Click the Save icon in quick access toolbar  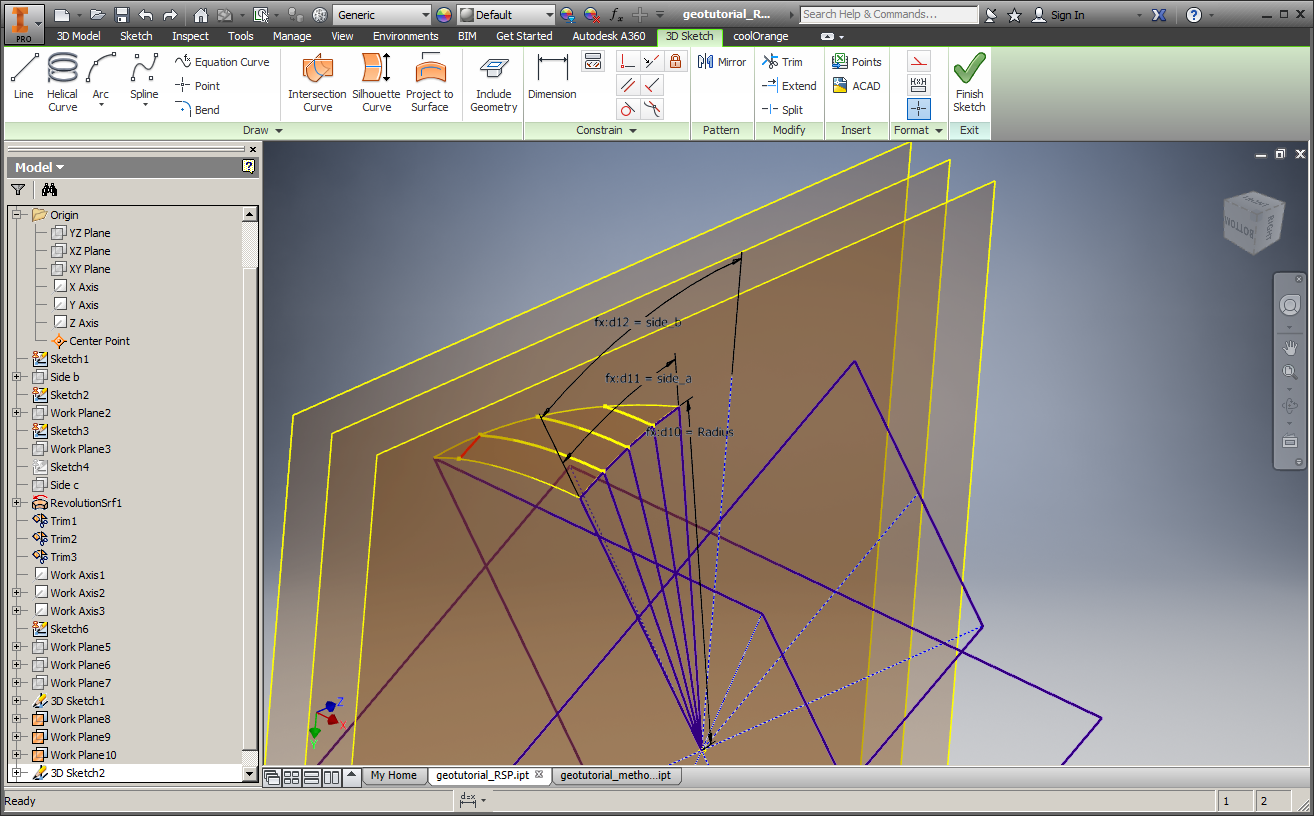[121, 15]
